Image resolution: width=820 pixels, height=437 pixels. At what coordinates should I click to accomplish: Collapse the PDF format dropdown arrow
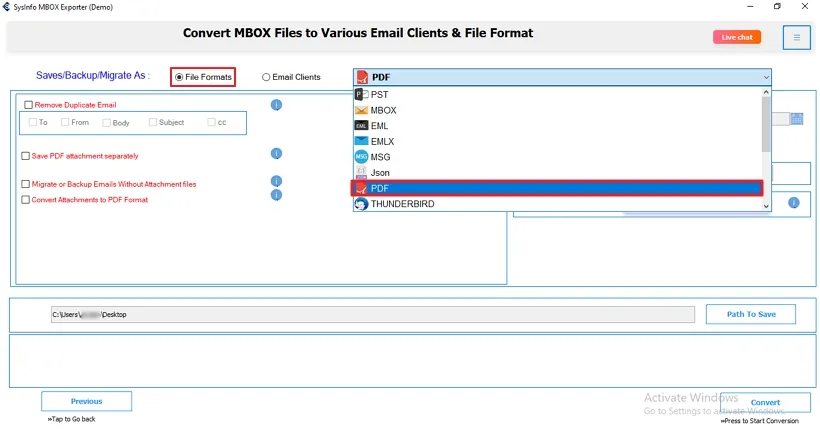766,77
